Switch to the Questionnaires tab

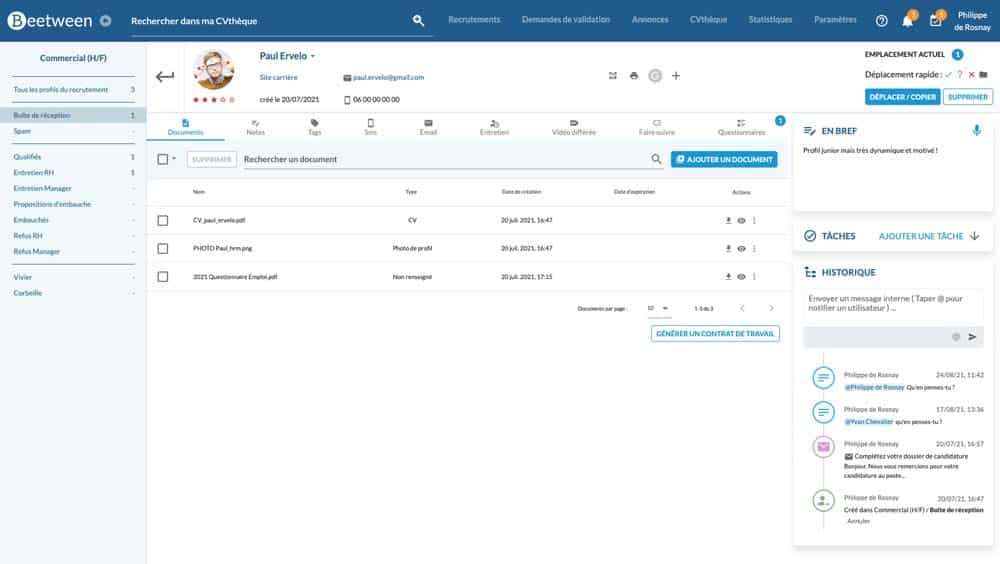pyautogui.click(x=741, y=127)
